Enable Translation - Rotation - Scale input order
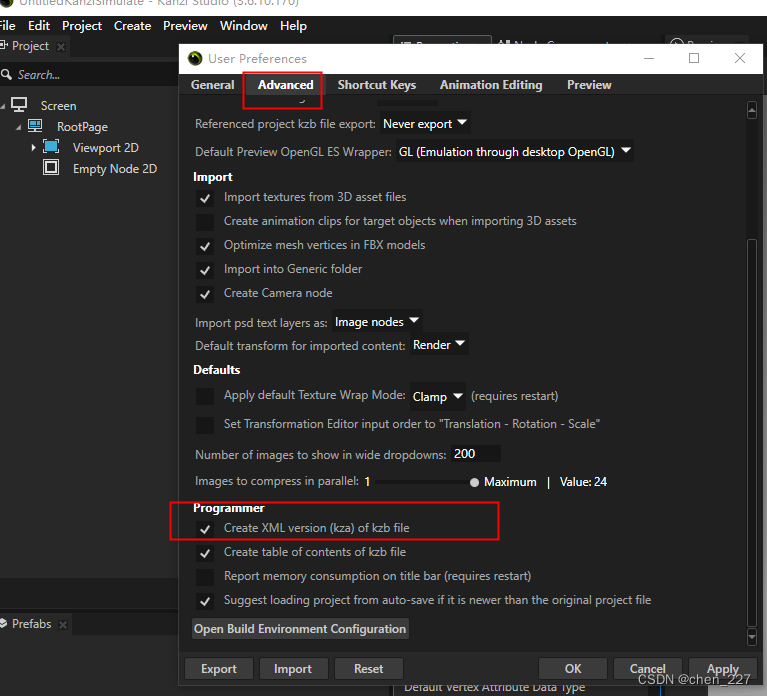 [x=205, y=425]
